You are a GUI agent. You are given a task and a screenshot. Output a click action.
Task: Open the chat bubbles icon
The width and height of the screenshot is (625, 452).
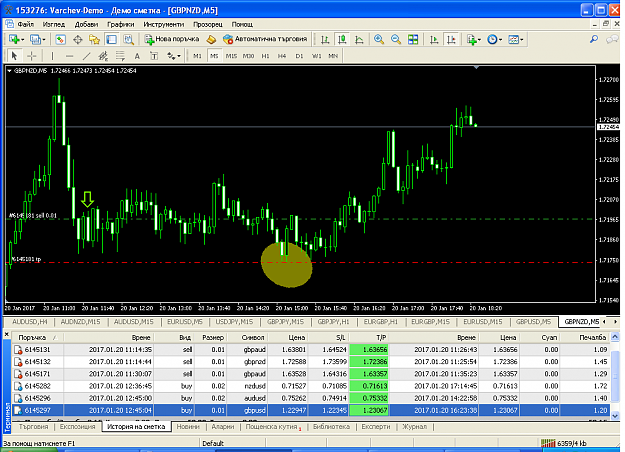(612, 39)
